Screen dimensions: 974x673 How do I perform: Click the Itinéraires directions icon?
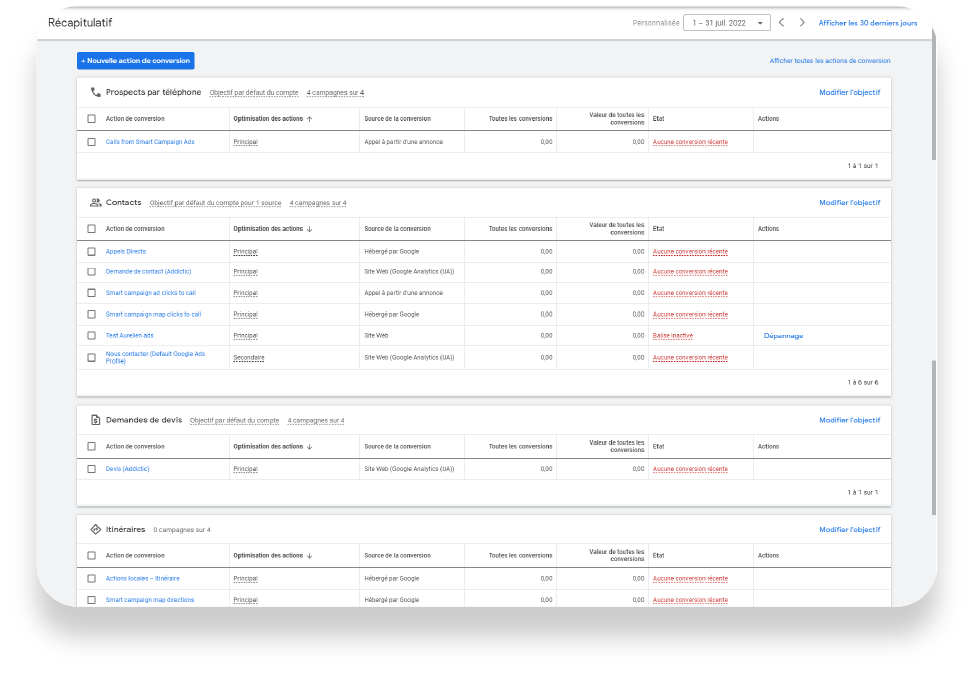click(96, 529)
